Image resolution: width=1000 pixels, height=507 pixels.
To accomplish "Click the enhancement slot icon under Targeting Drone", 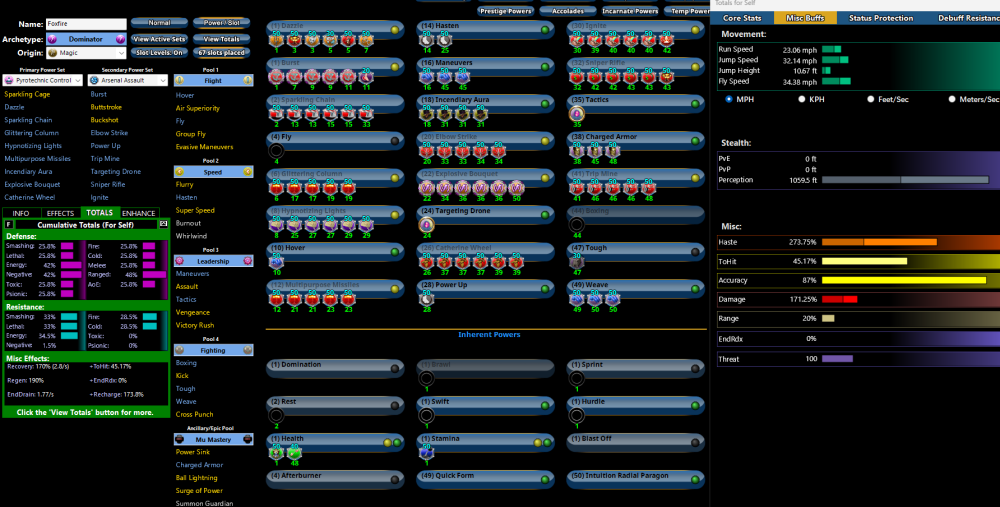I will [x=427, y=224].
